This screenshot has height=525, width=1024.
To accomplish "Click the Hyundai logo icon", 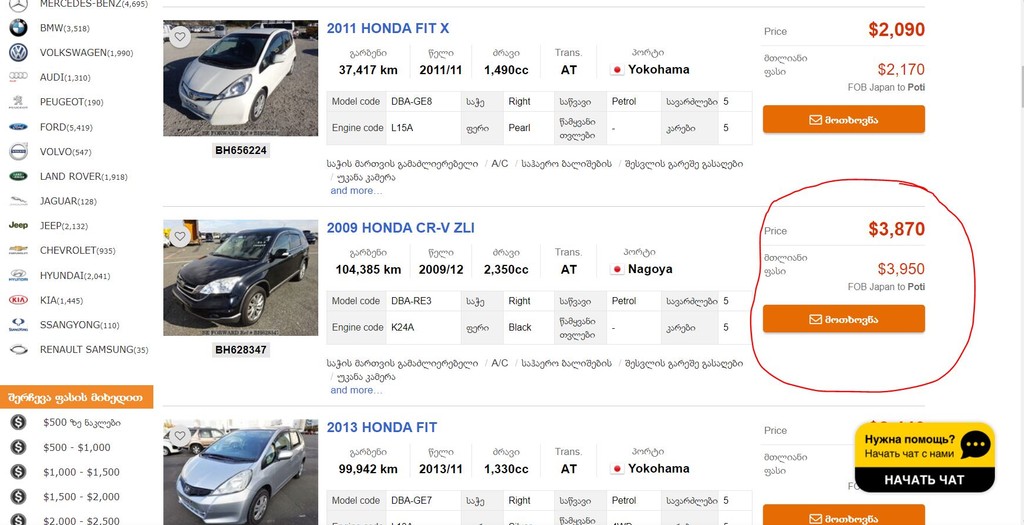I will click(18, 275).
